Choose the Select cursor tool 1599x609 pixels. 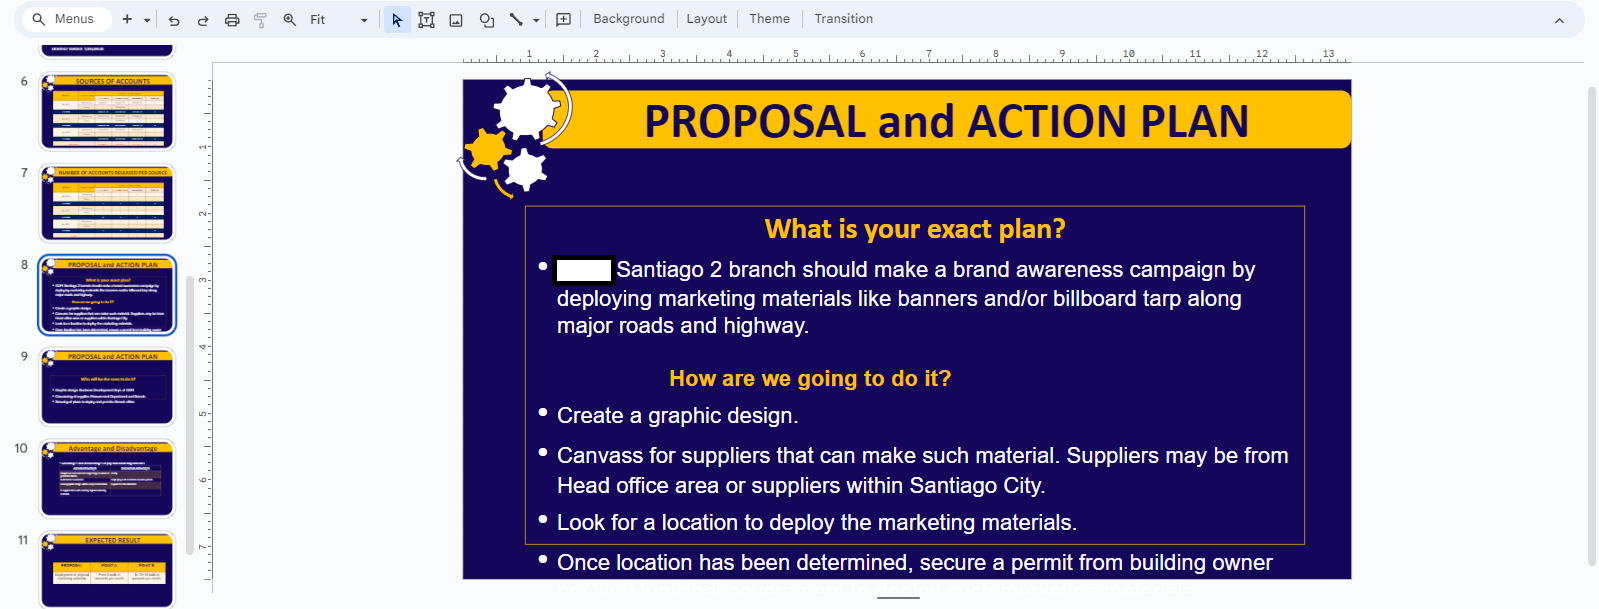(397, 20)
